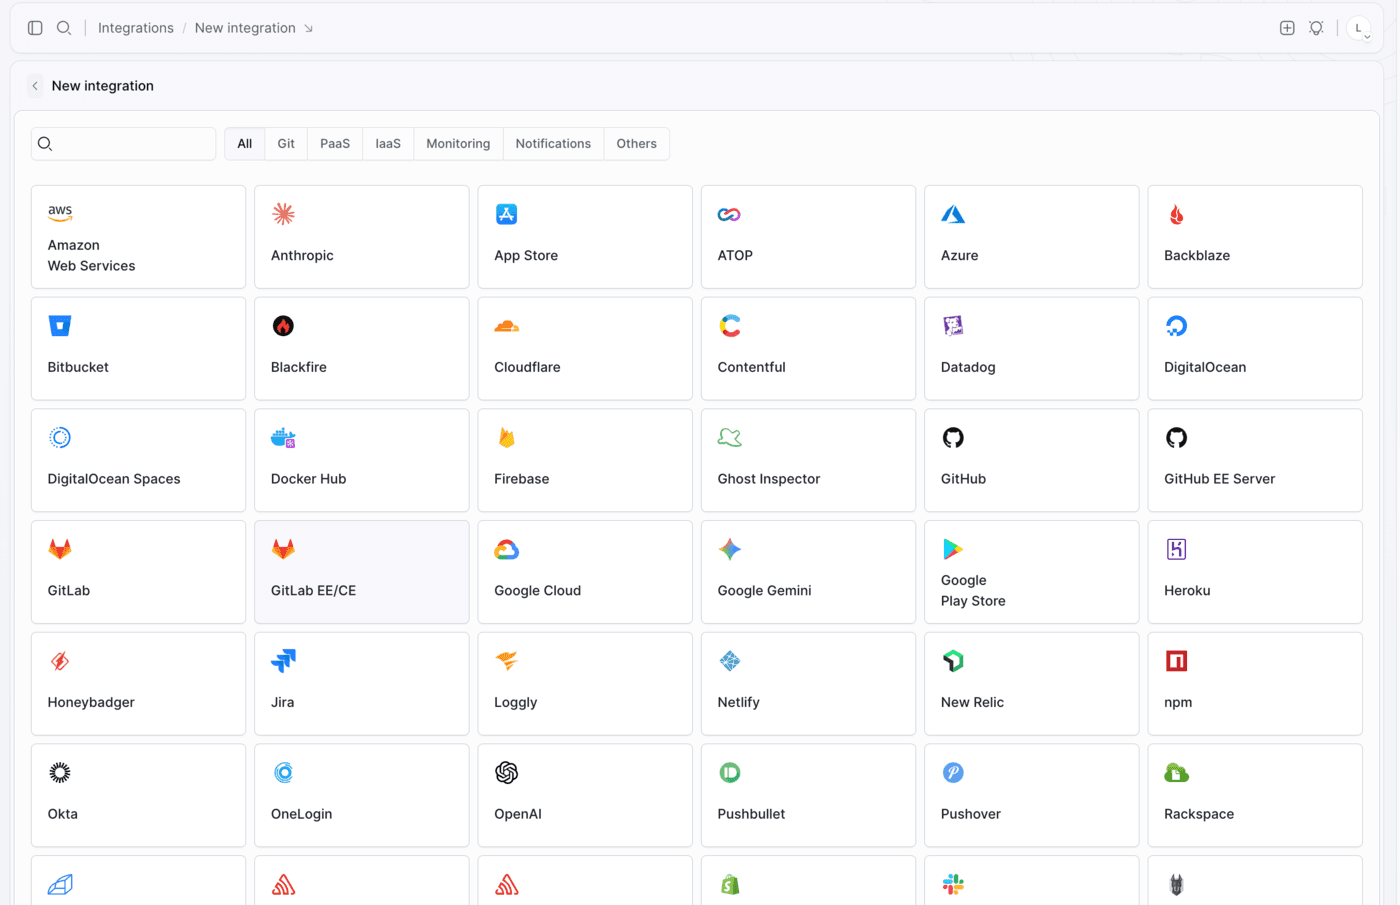Click the npm red square icon
Viewport: 1400px width, 905px height.
point(1176,661)
